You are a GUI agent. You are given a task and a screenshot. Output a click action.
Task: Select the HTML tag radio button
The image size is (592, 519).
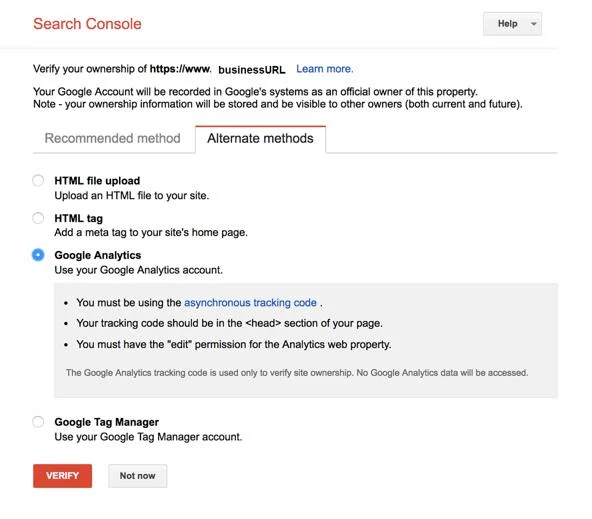(x=38, y=218)
